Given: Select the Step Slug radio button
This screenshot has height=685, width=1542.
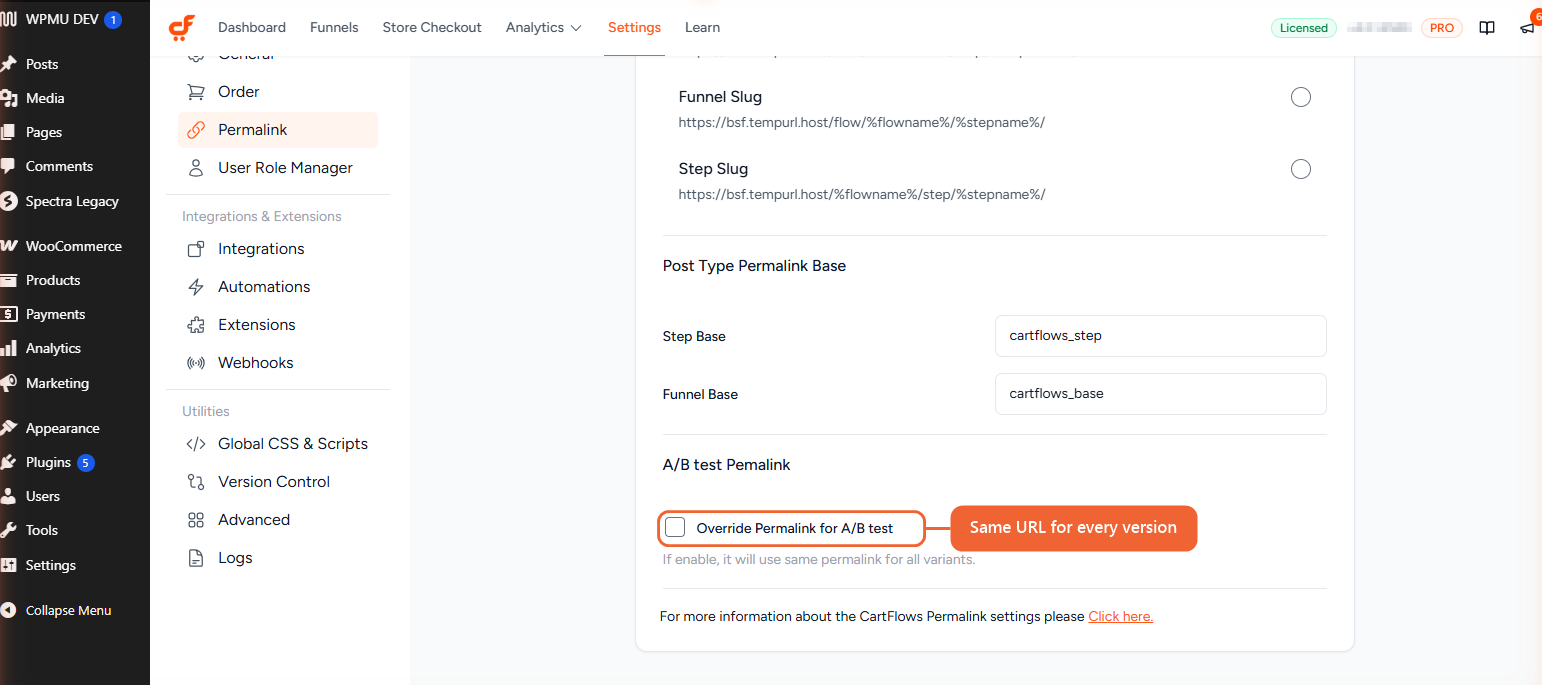Looking at the screenshot, I should [x=1301, y=169].
